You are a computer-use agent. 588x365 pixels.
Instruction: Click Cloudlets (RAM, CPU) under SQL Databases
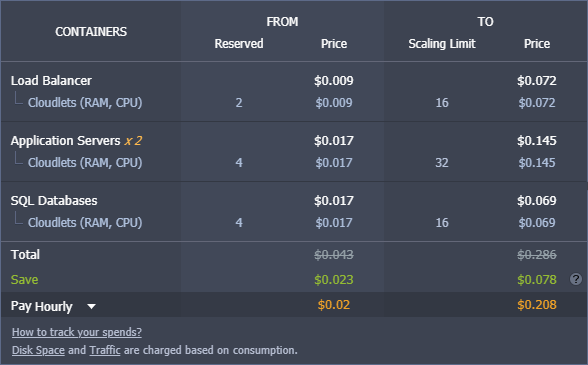point(85,222)
